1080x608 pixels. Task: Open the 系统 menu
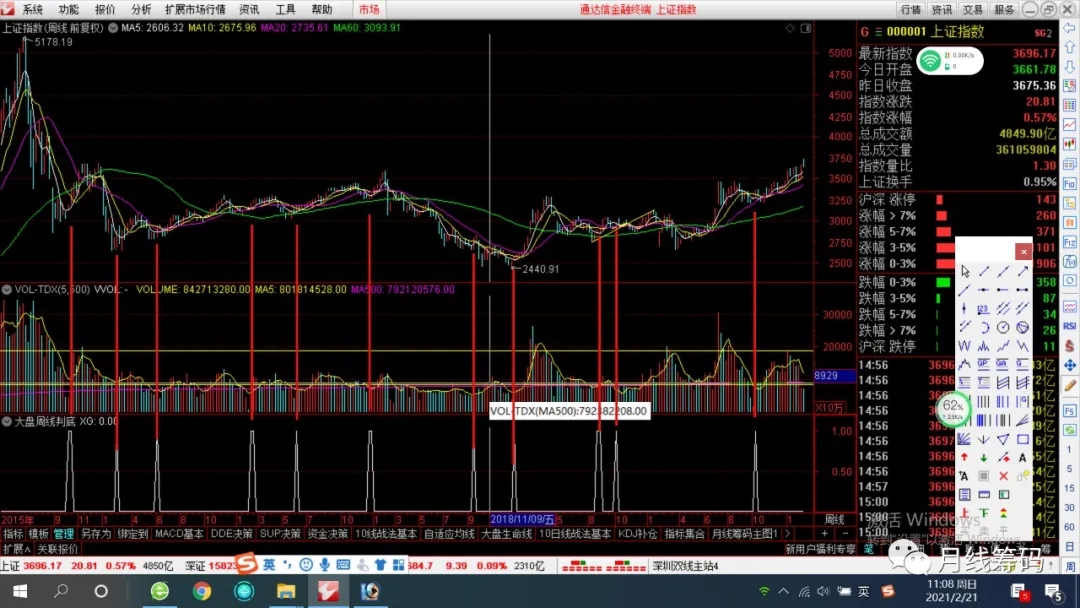pyautogui.click(x=33, y=9)
